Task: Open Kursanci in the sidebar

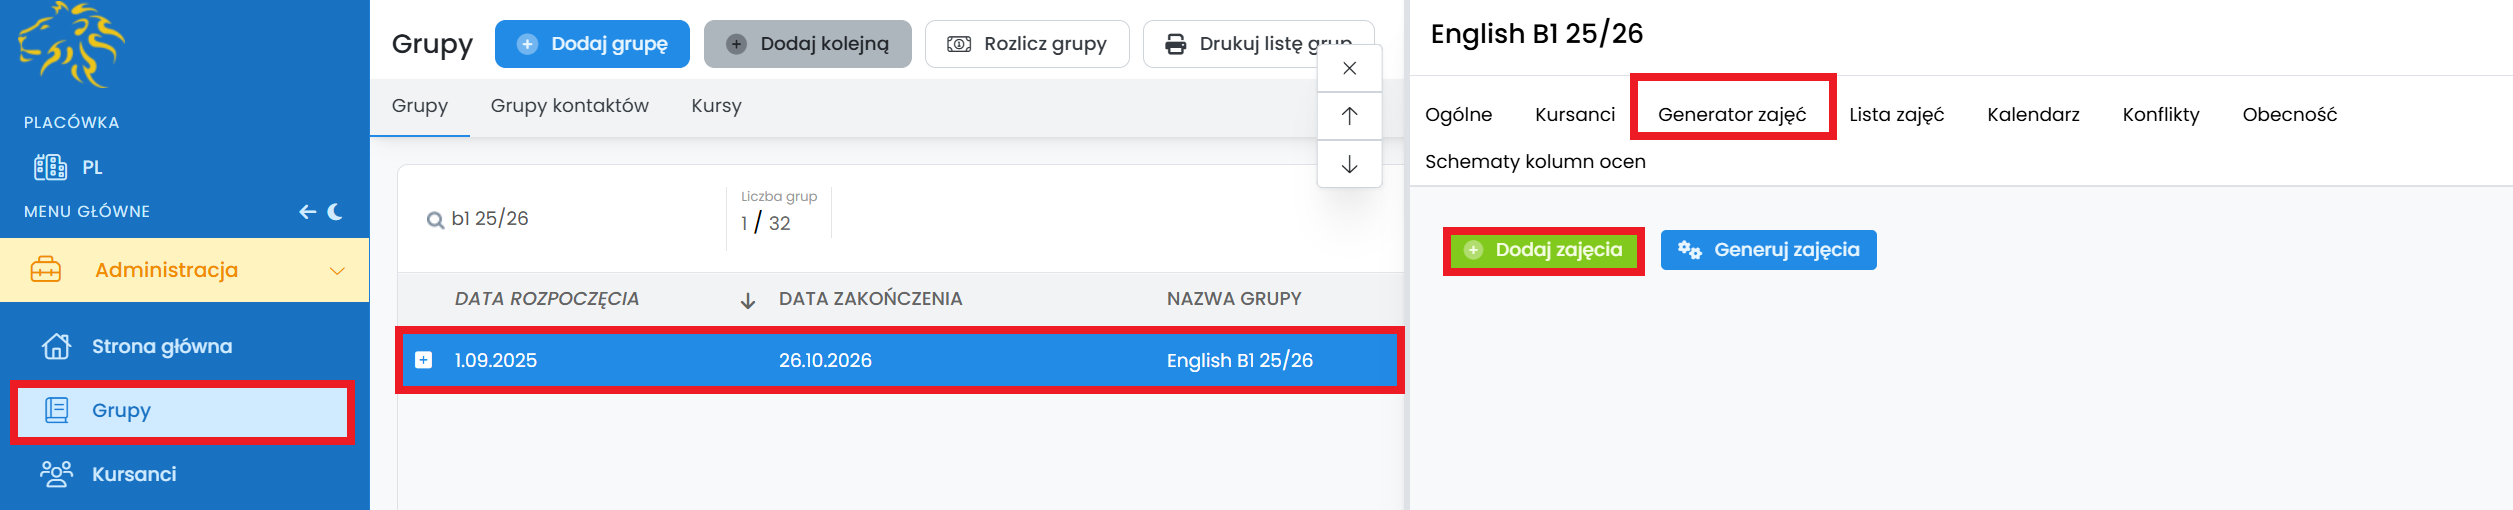Action: [133, 474]
